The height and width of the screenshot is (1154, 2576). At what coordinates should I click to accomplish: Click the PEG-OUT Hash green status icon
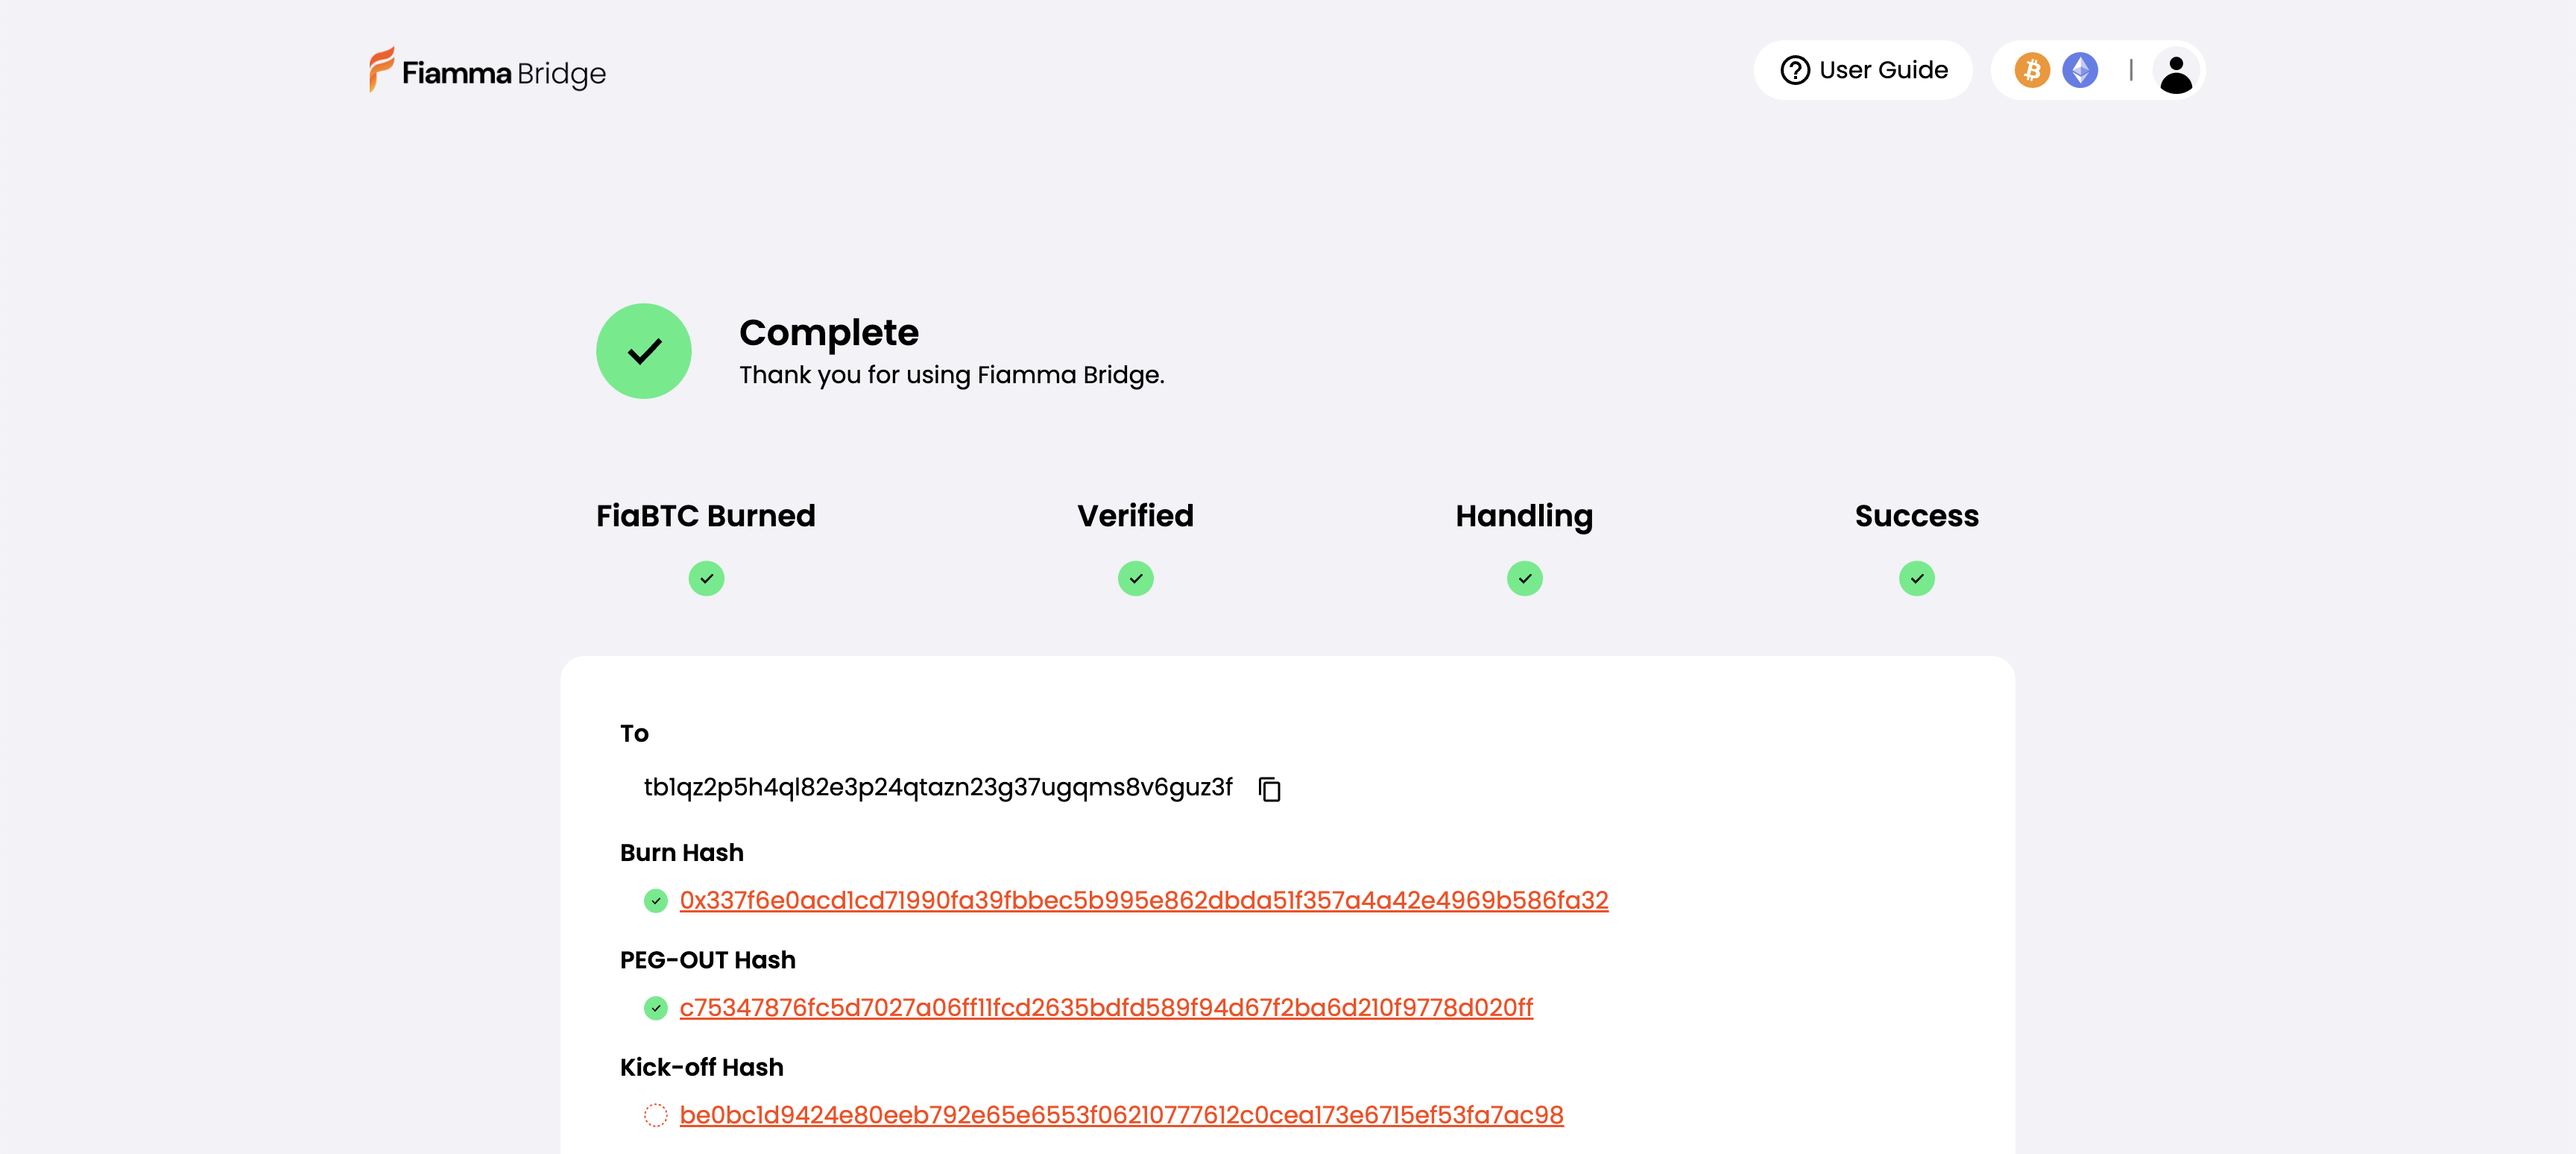(655, 1007)
